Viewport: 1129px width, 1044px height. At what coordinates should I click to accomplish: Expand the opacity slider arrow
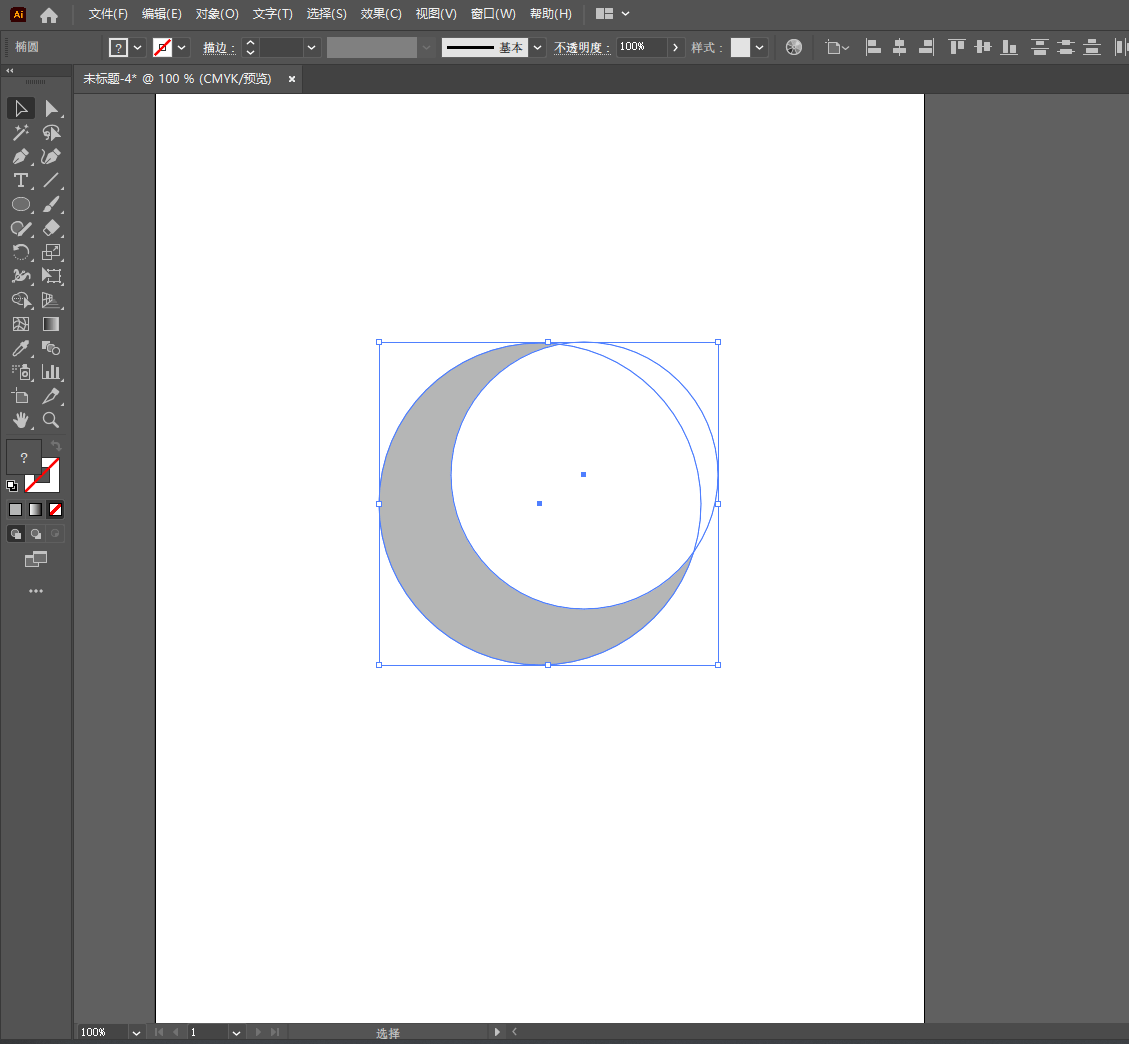tap(675, 48)
